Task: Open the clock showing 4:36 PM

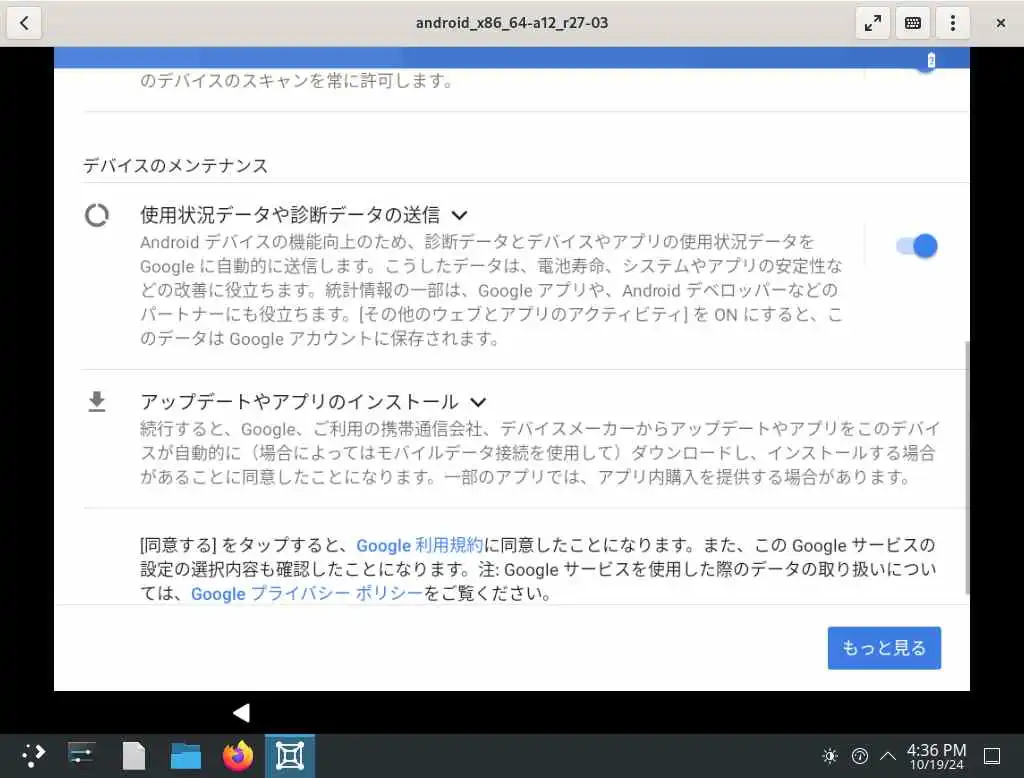Action: [936, 756]
